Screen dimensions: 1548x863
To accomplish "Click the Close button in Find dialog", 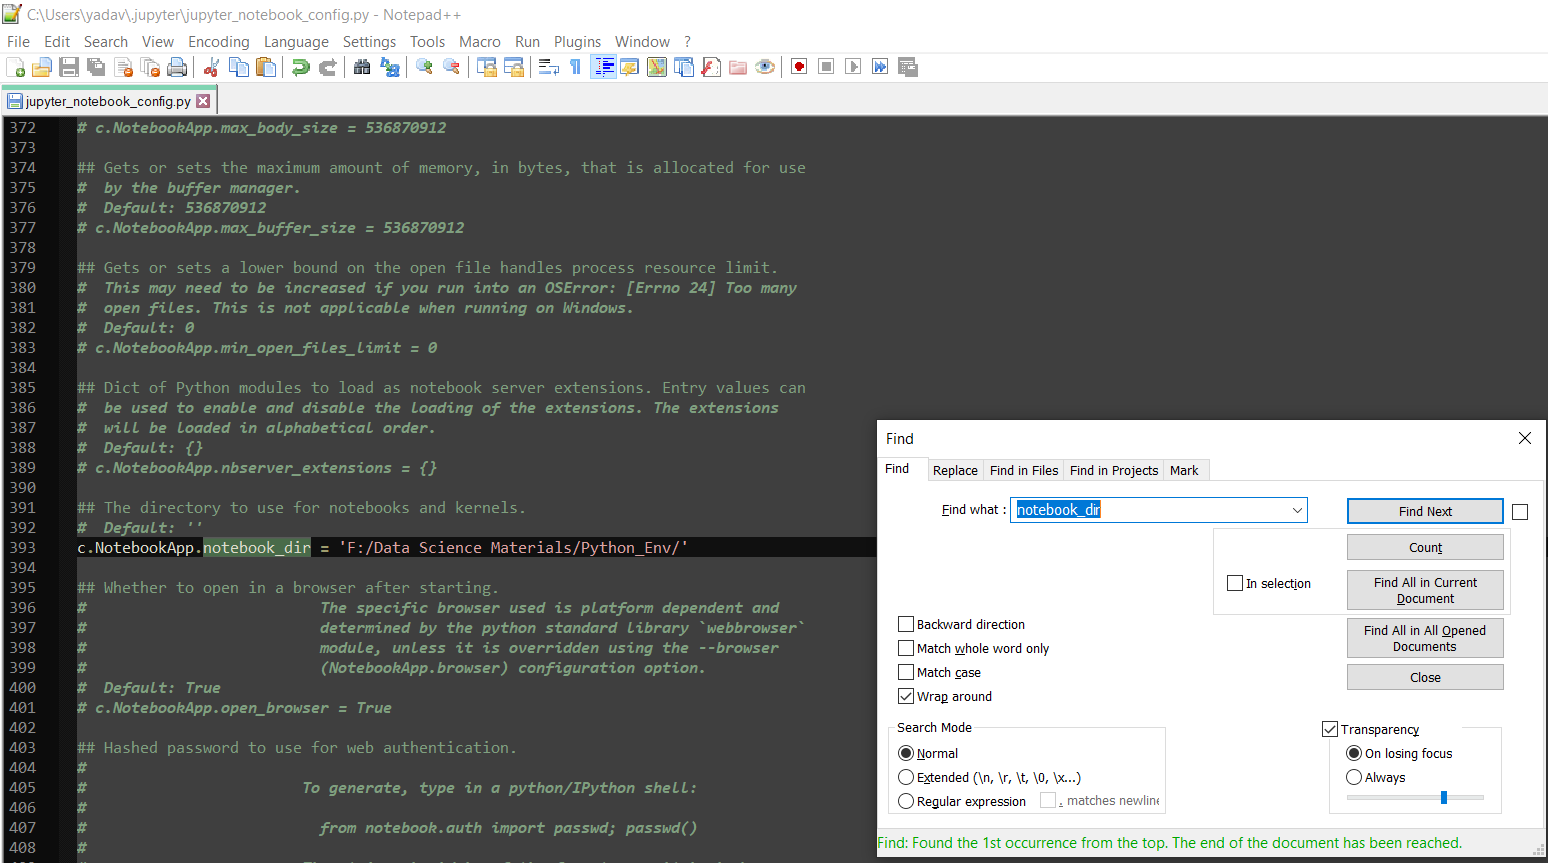I will click(x=1425, y=677).
